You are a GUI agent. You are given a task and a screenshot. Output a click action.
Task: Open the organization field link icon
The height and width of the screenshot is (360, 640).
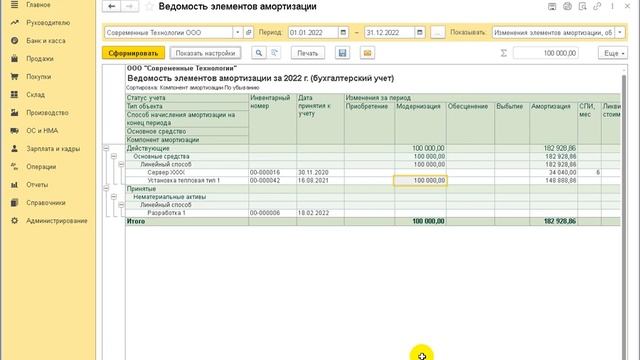249,32
